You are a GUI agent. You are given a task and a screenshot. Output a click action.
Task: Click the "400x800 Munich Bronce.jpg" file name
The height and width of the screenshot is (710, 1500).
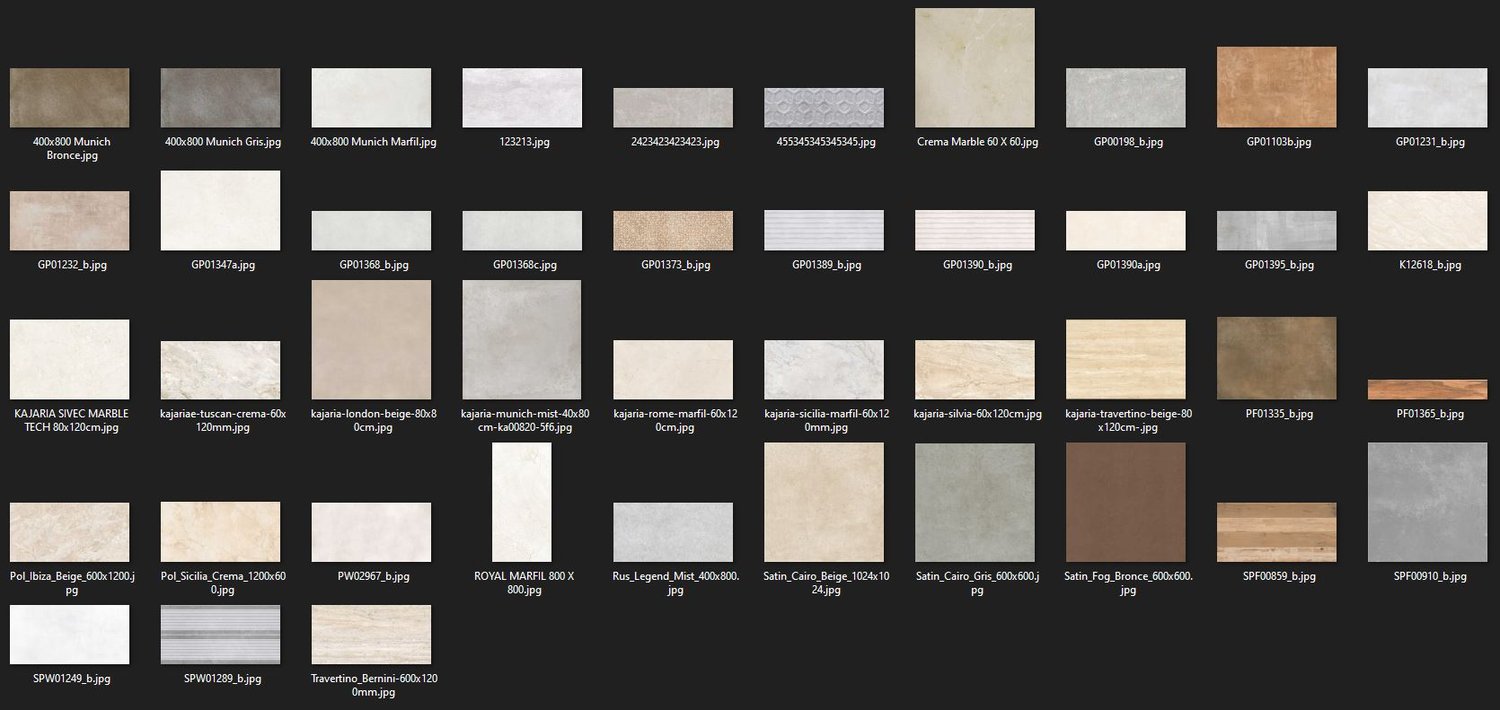click(x=70, y=149)
